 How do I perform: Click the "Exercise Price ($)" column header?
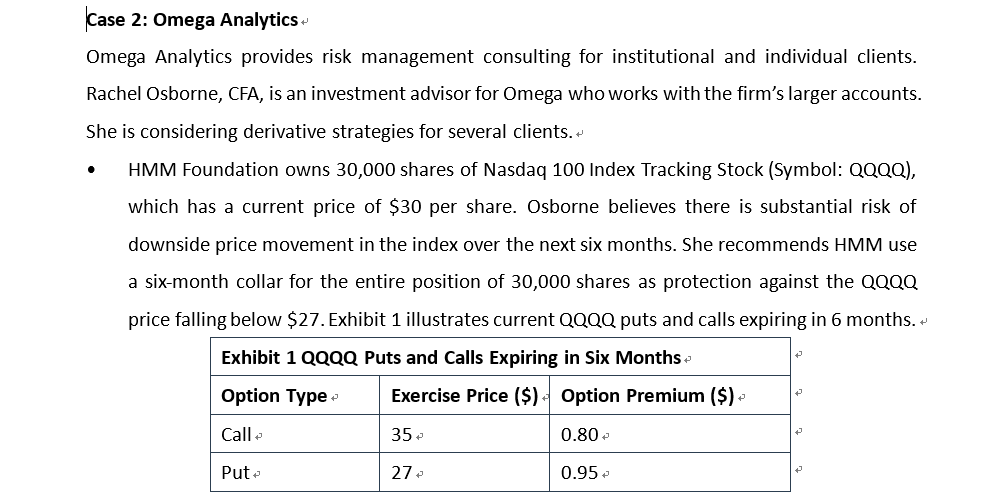coord(464,395)
